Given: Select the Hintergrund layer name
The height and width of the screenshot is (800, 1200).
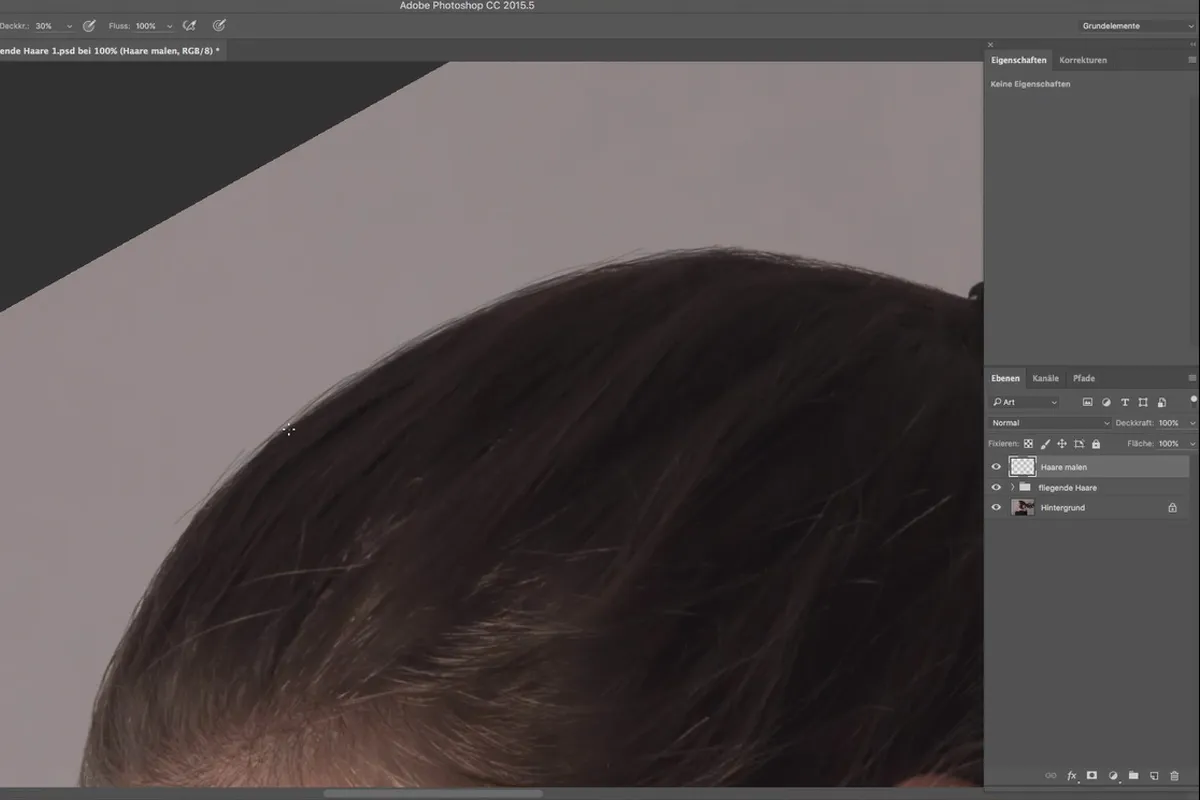Looking at the screenshot, I should [1061, 508].
